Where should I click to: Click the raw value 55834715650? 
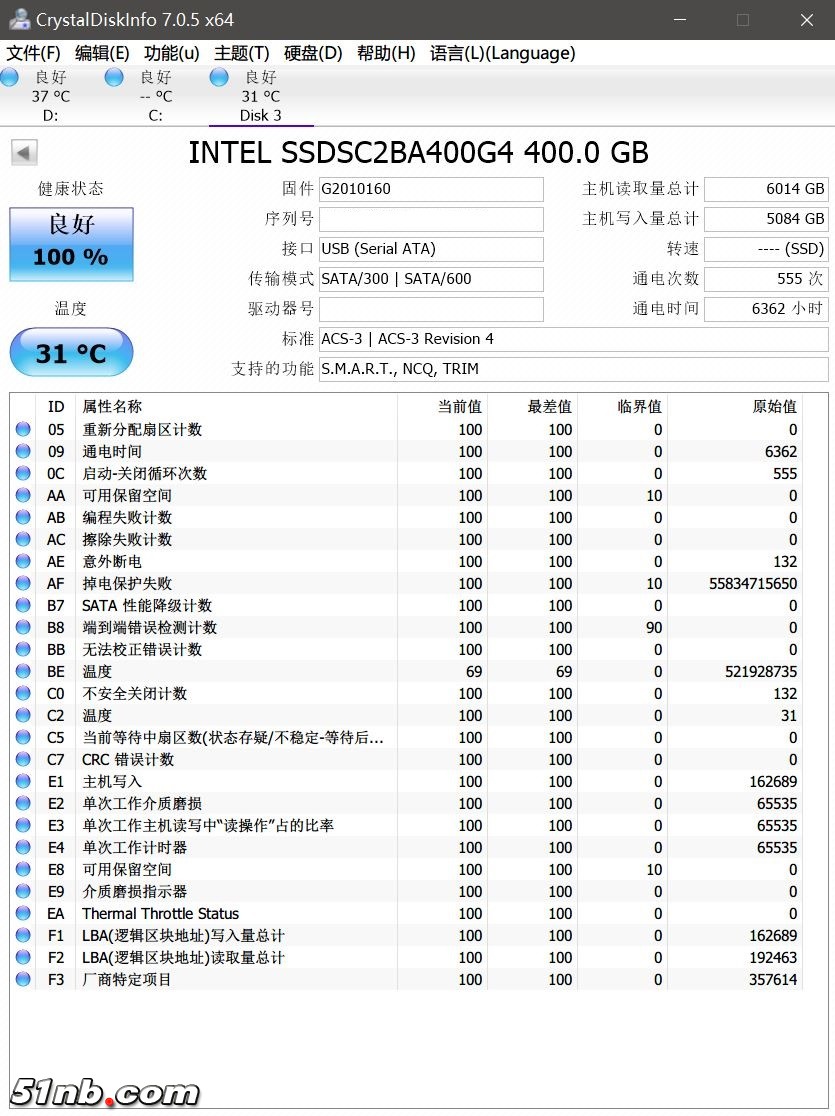click(753, 584)
